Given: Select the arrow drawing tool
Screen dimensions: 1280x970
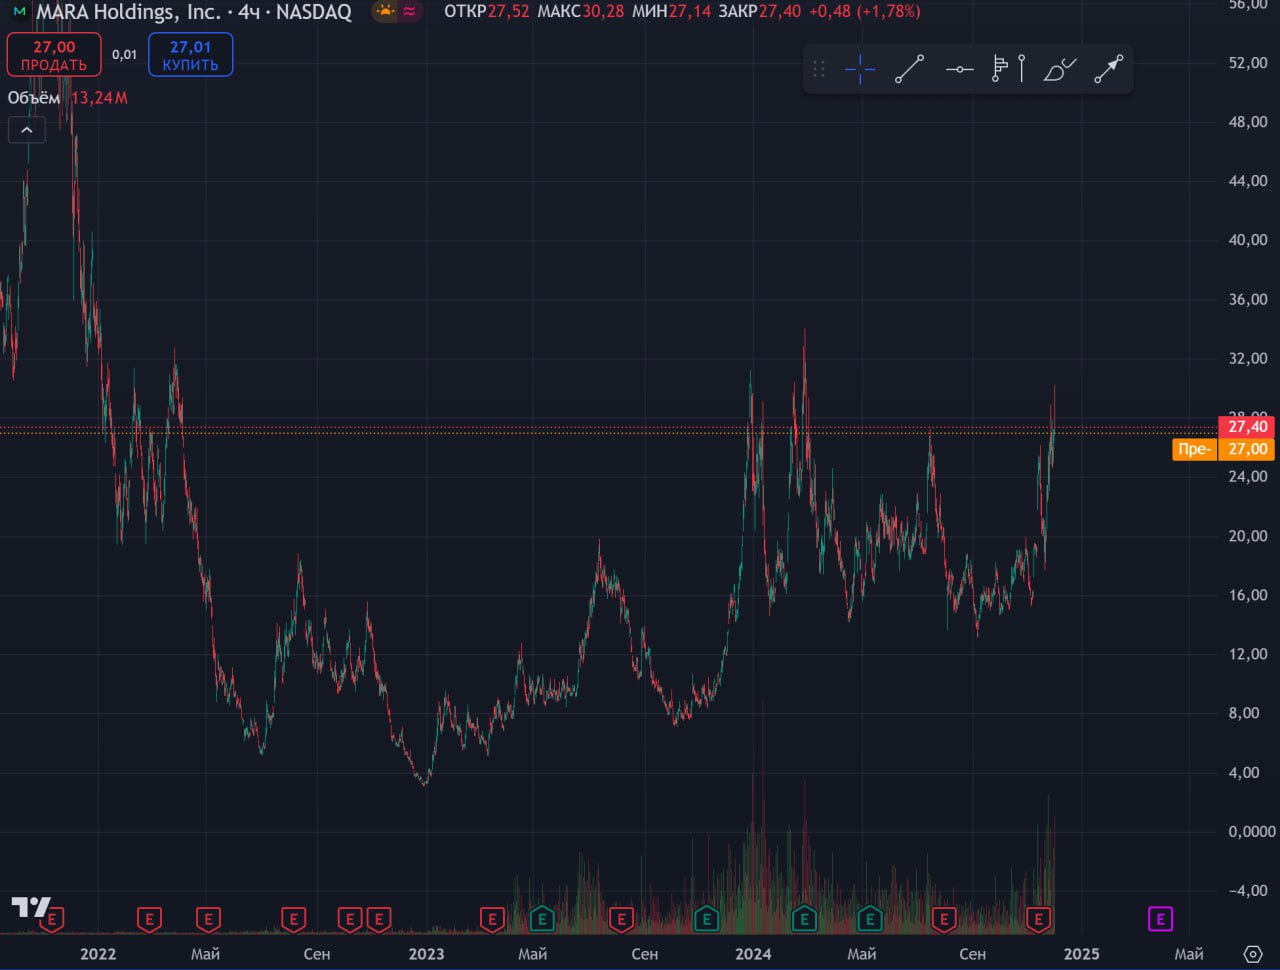Looking at the screenshot, I should pos(1108,69).
